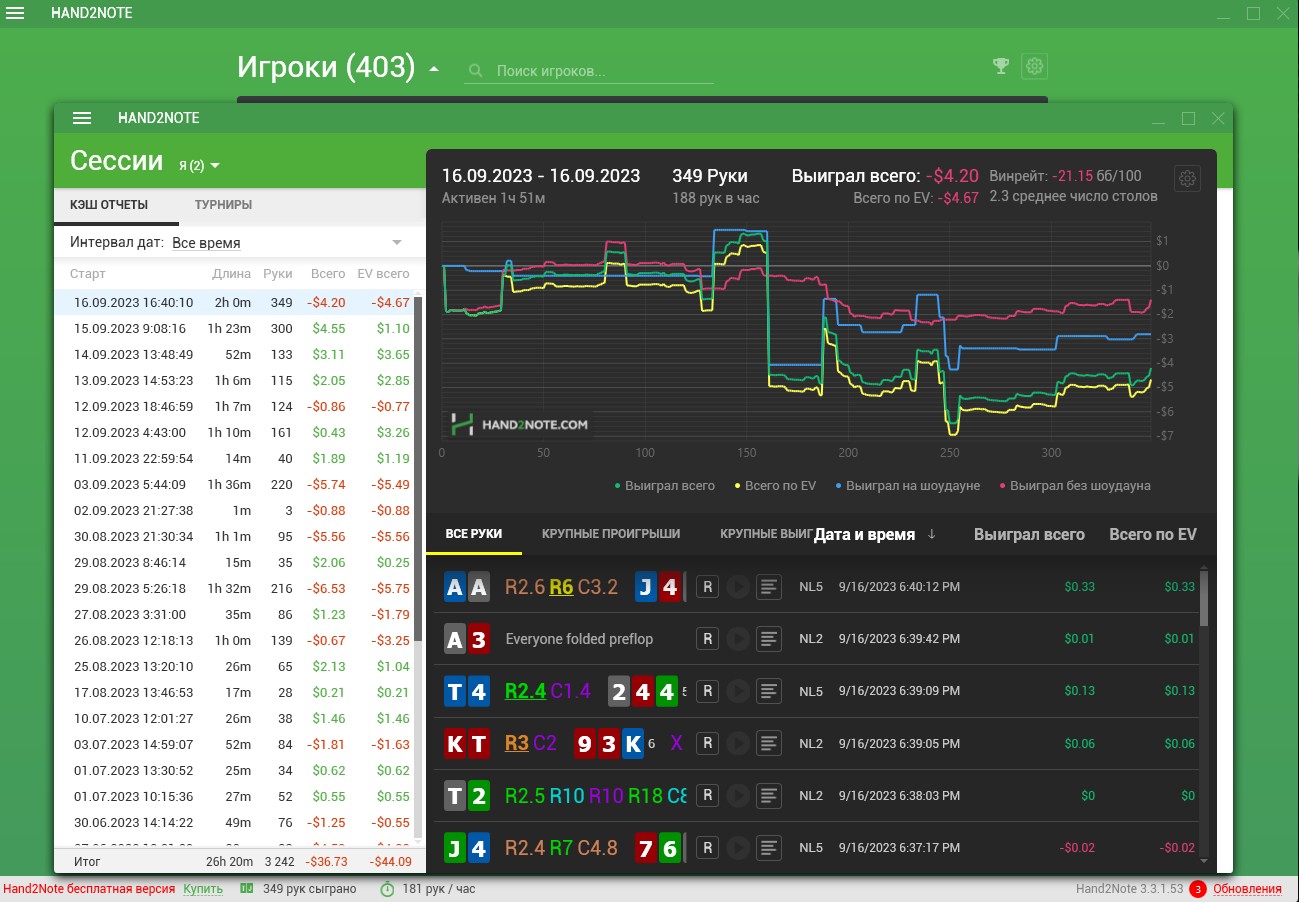
Task: Play the KT hand at 6:39:05 PM
Action: 737,743
